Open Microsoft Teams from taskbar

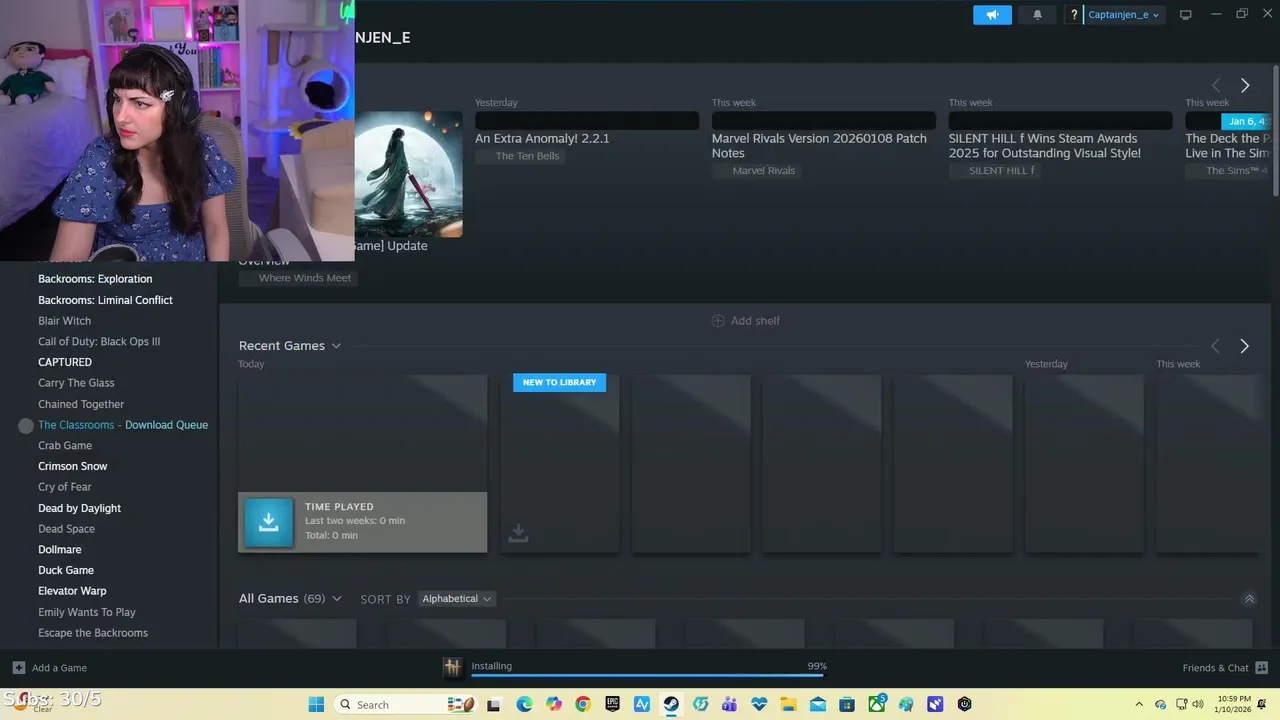[x=729, y=704]
